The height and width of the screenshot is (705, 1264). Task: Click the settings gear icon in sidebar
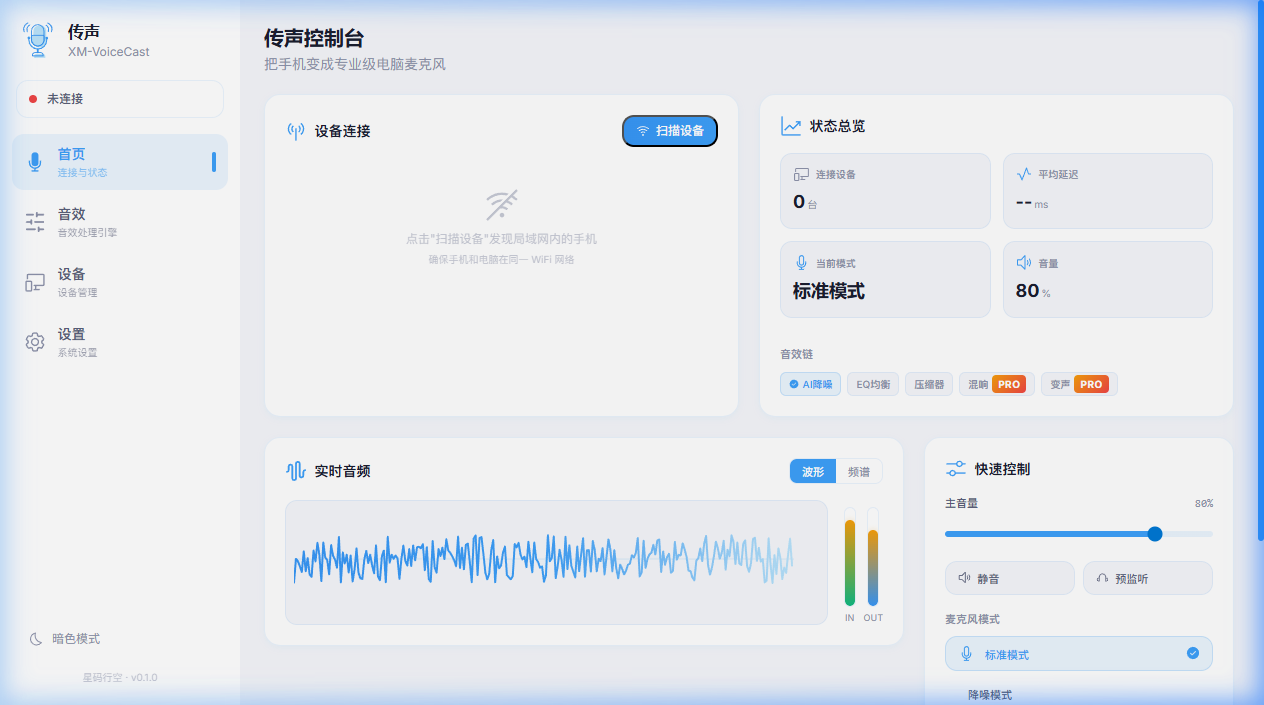click(x=35, y=342)
